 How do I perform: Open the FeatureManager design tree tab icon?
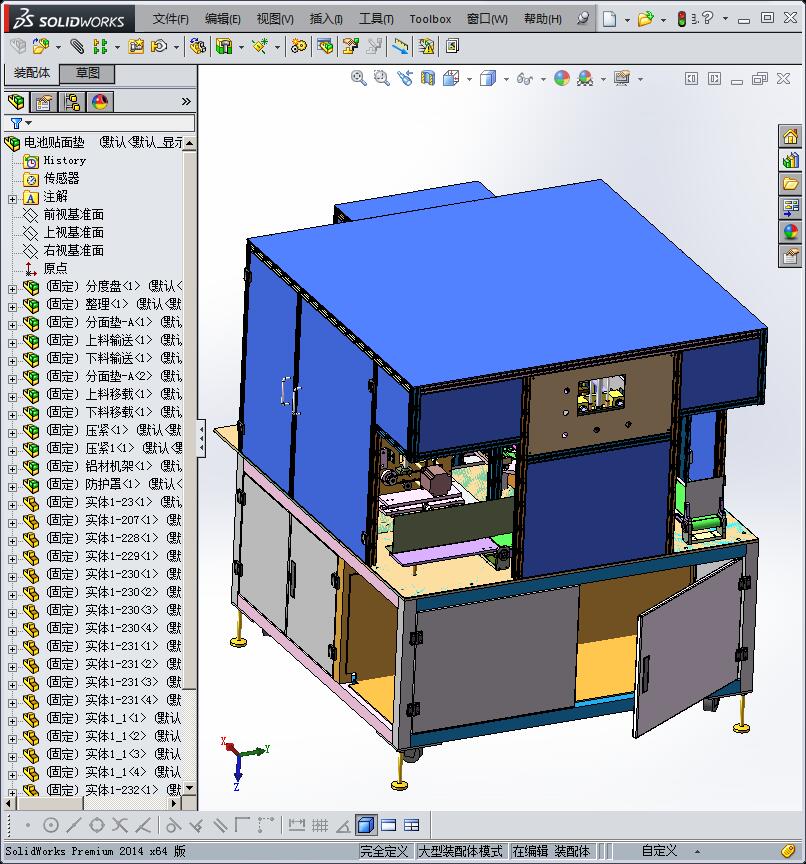tap(17, 102)
